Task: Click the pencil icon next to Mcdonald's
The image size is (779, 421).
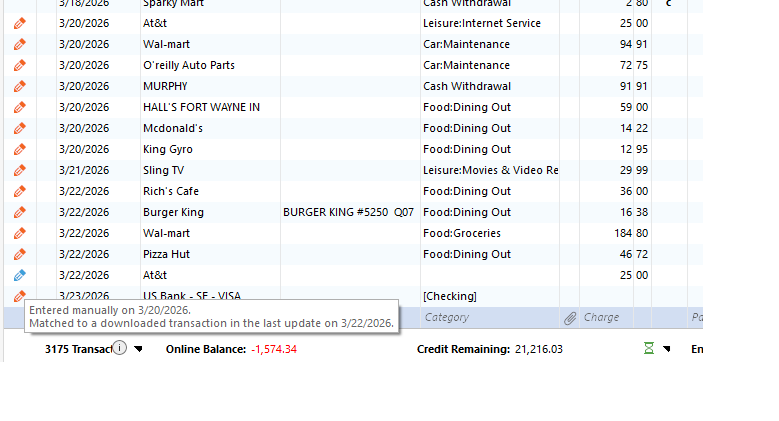Action: [19, 128]
